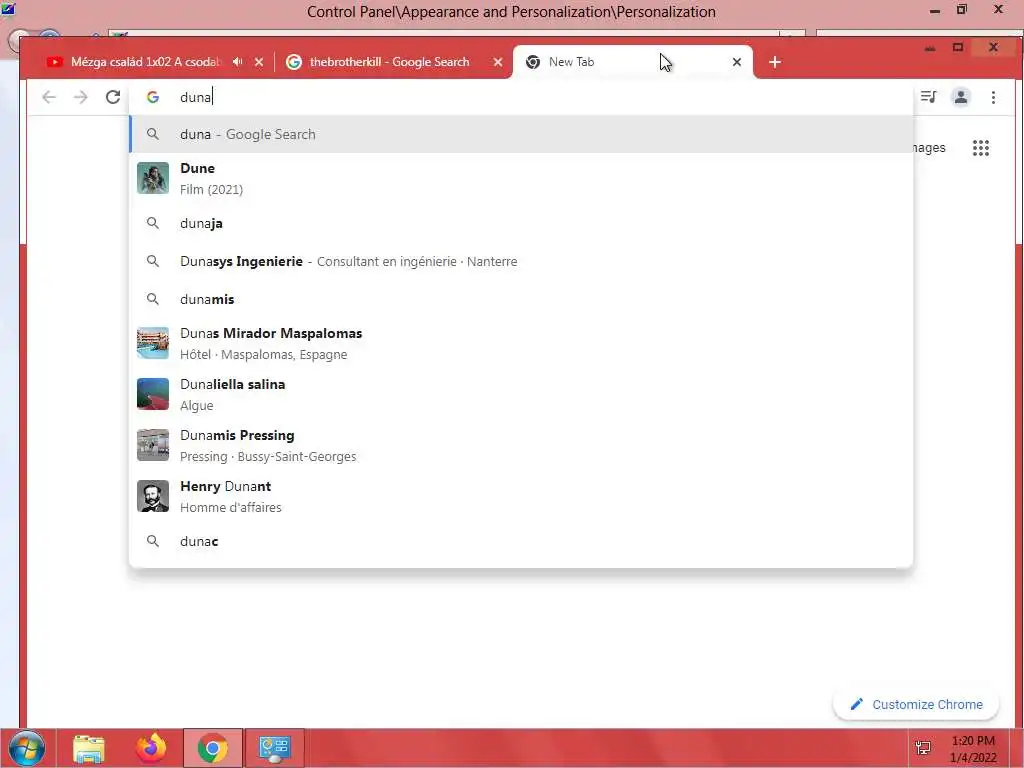Switch to thebrotherkill Google Search tab
This screenshot has height=768, width=1024.
click(389, 62)
